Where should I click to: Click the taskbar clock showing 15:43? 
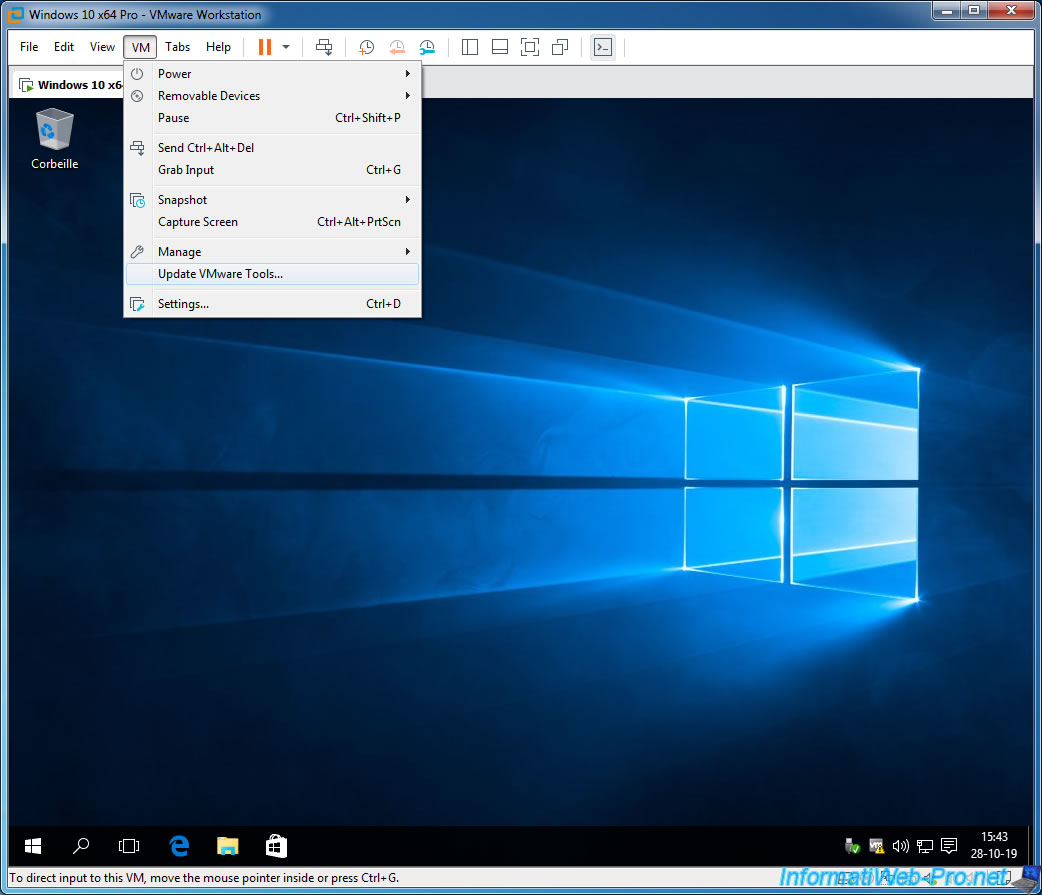coord(993,845)
